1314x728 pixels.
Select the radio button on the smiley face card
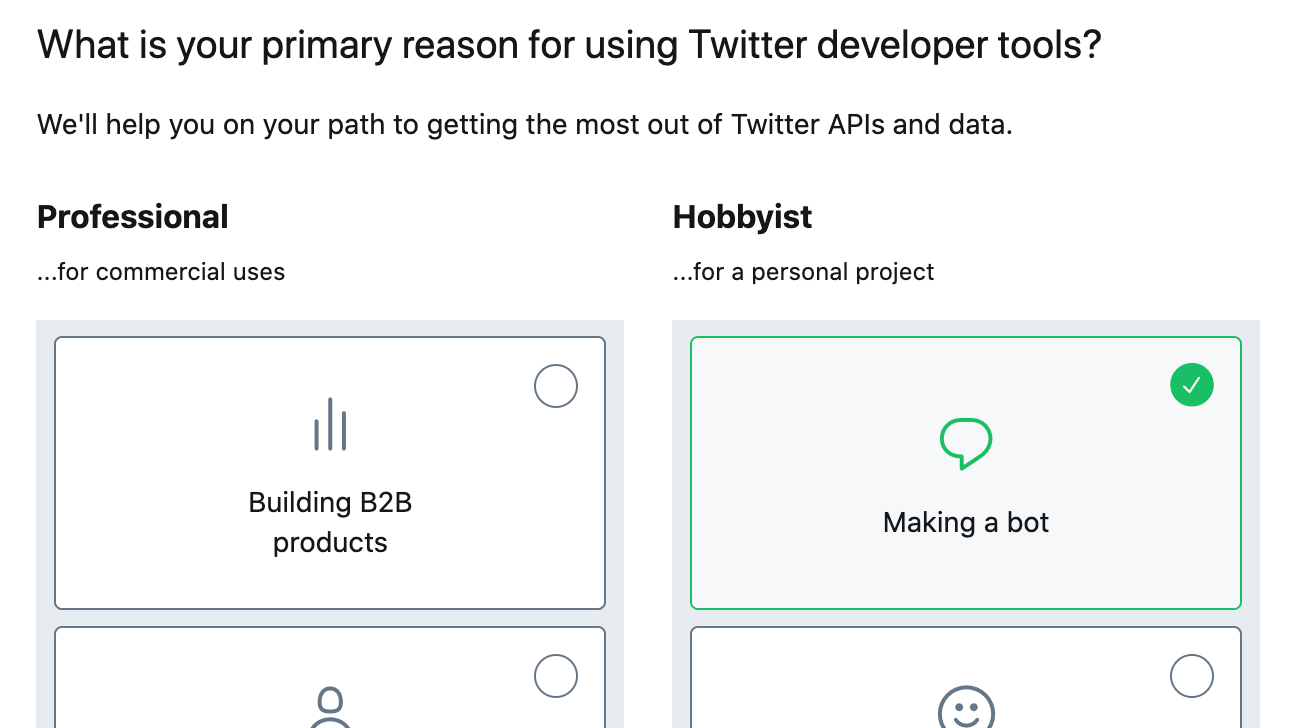pyautogui.click(x=1192, y=676)
